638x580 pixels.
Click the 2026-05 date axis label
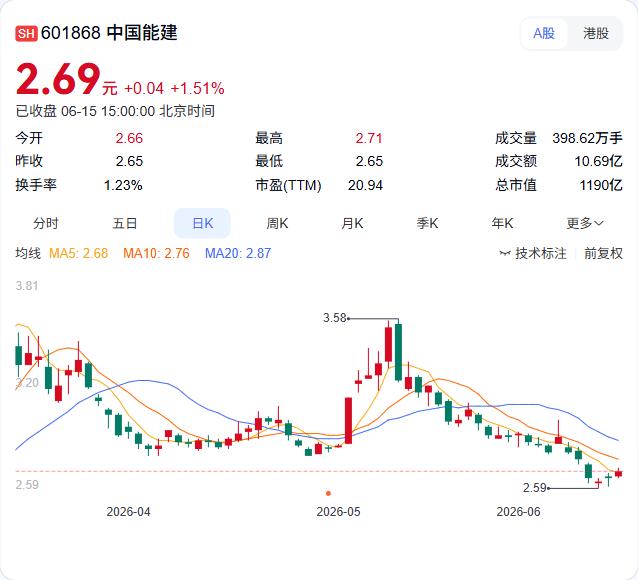338,512
